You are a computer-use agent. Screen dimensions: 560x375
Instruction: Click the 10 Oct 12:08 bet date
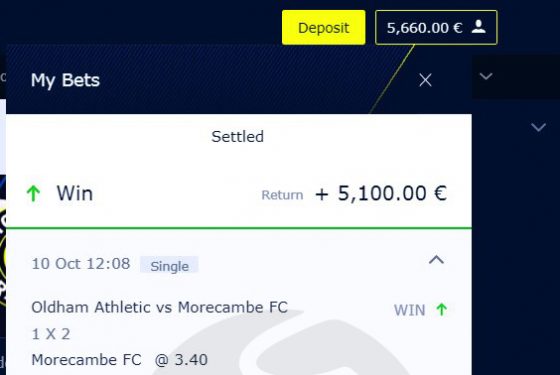(x=81, y=264)
